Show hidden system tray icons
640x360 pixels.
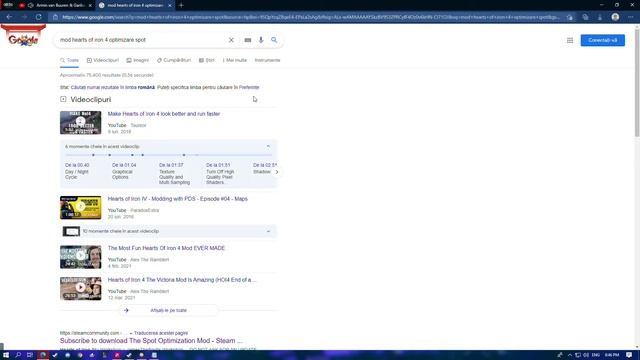(x=569, y=355)
